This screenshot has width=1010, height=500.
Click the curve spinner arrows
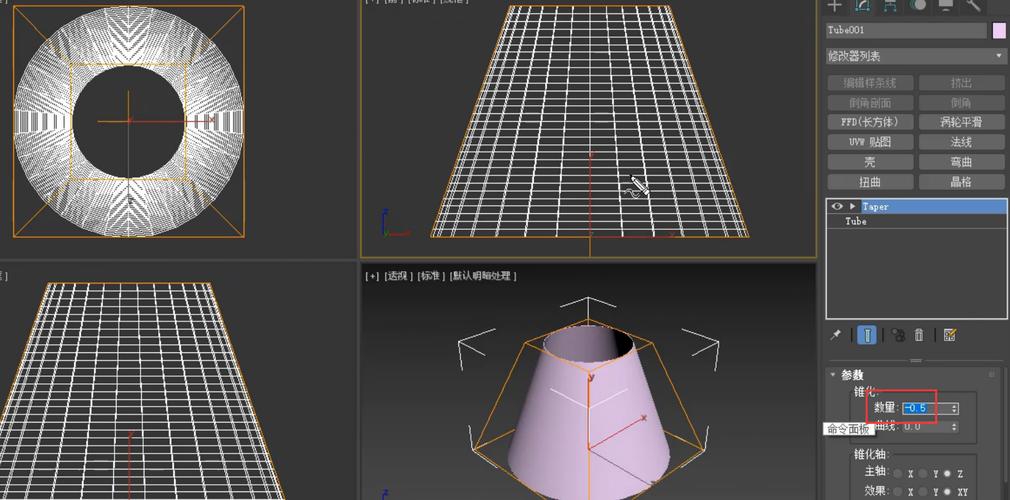(955, 427)
